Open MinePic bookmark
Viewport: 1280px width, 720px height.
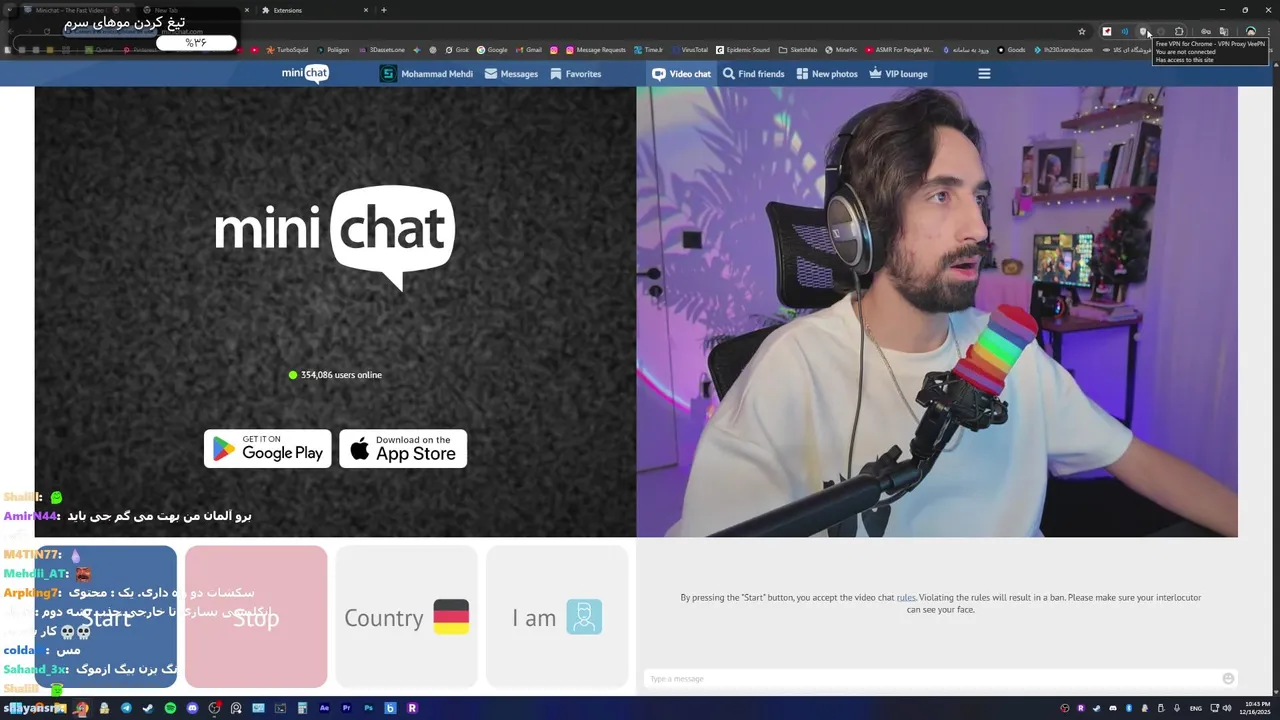841,50
